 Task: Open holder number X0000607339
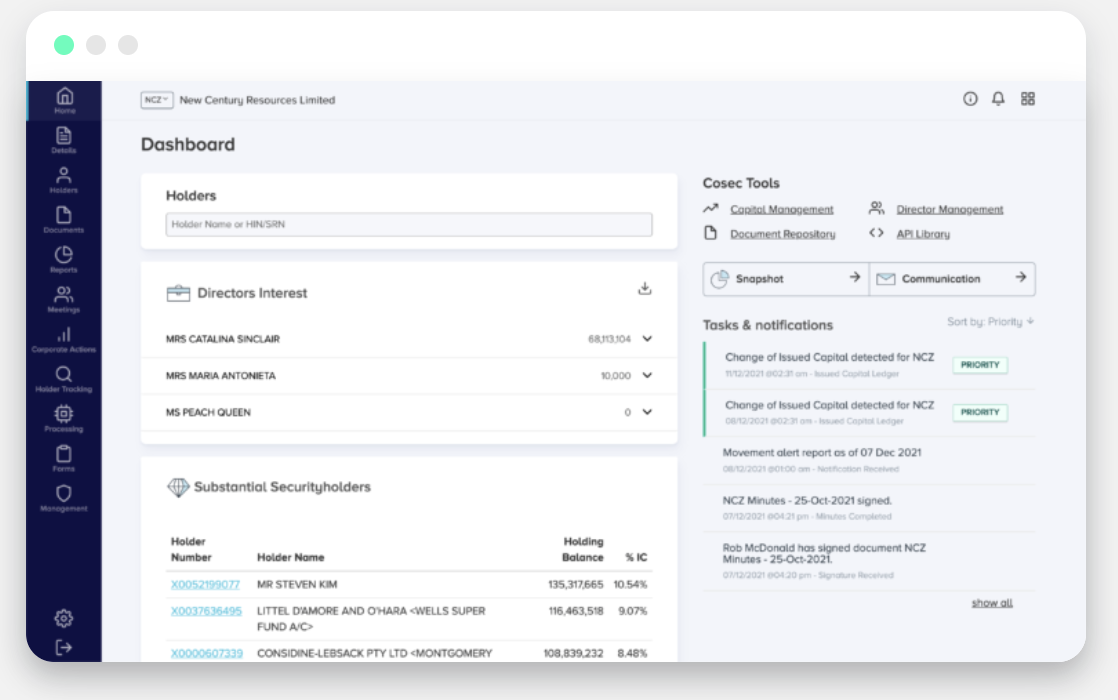point(207,653)
